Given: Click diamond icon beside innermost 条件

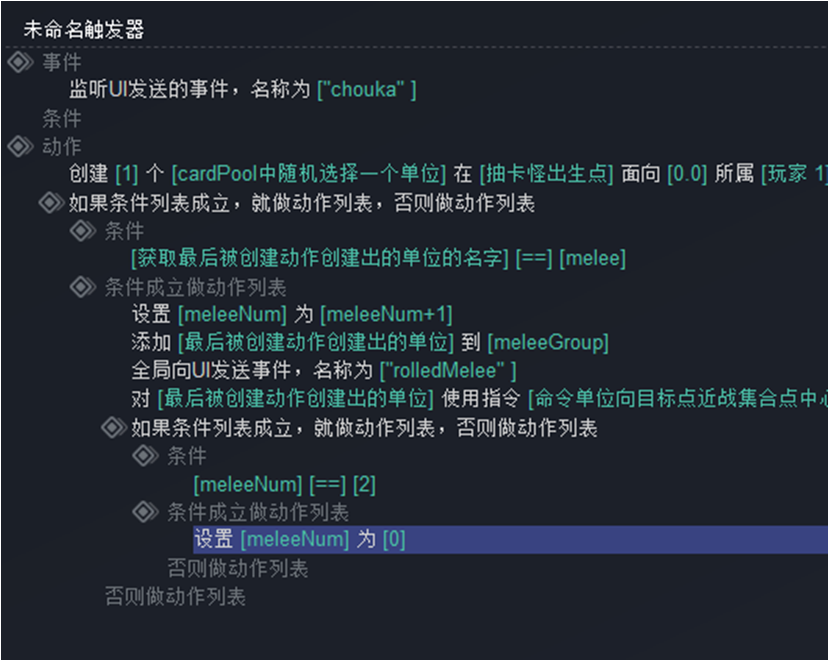Looking at the screenshot, I should 145,455.
